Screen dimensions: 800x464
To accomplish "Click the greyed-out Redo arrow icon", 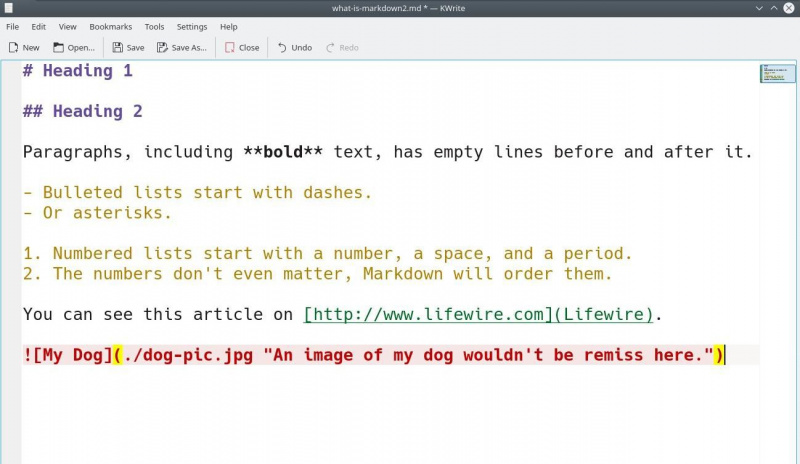I will pyautogui.click(x=330, y=47).
